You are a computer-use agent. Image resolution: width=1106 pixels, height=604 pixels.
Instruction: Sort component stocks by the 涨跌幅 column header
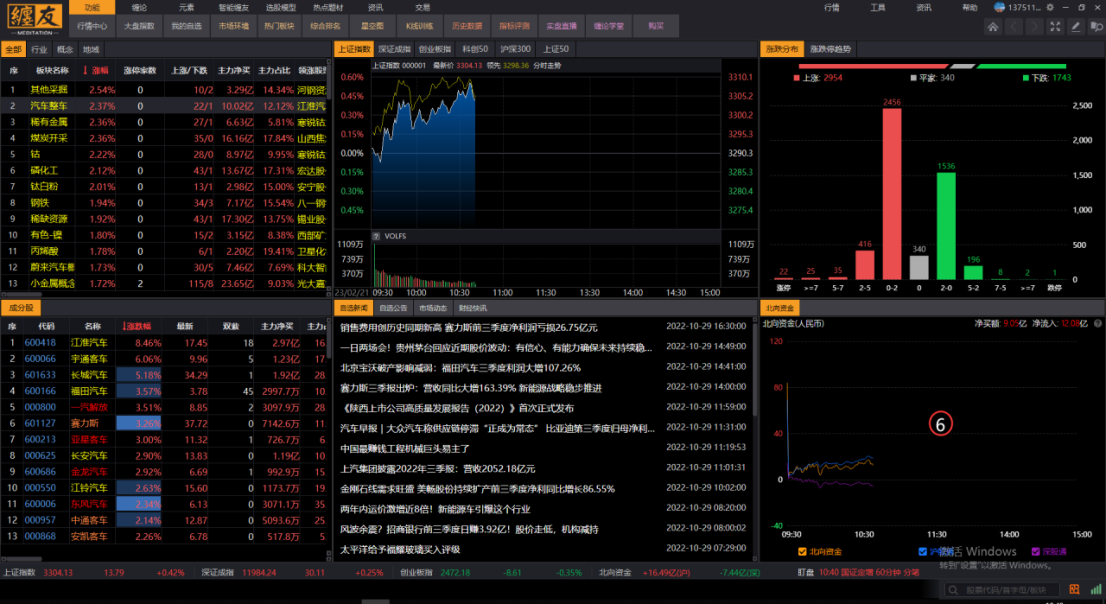point(136,326)
